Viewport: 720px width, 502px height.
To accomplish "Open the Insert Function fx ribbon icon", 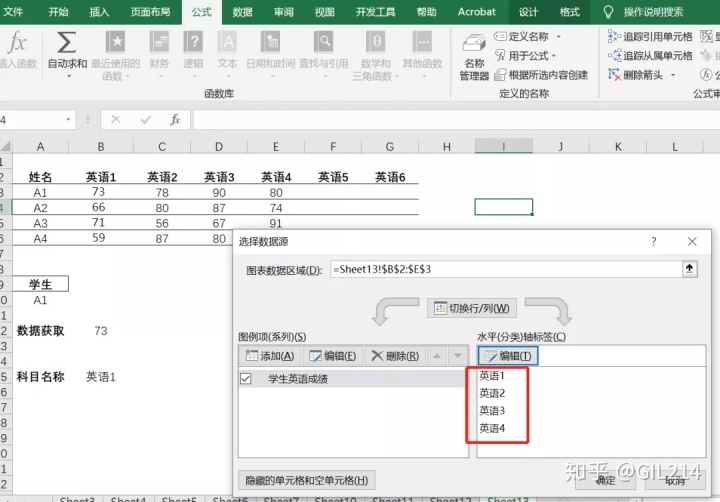I will coord(17,43).
